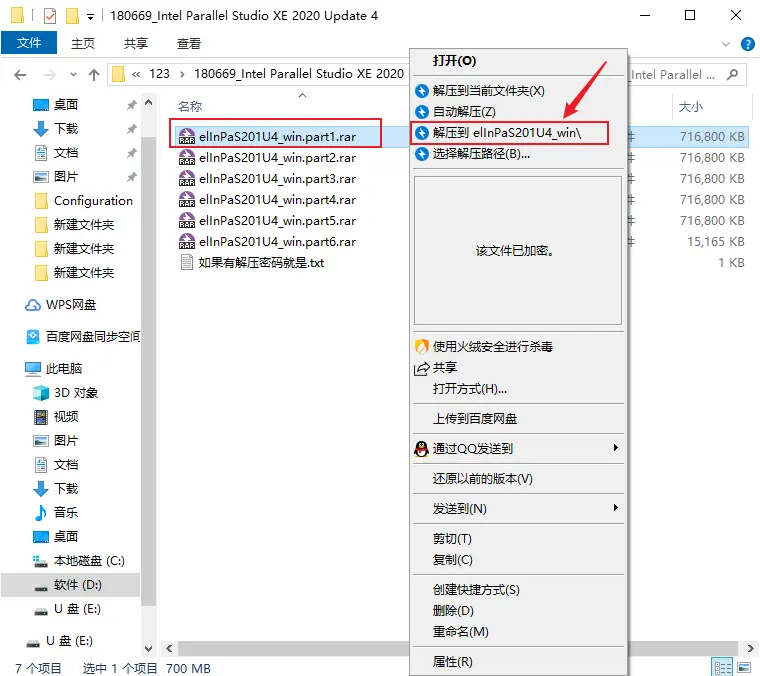The image size is (760, 676).
Task: Select file elInPaS201U4_win.part1.rar
Action: 276,137
